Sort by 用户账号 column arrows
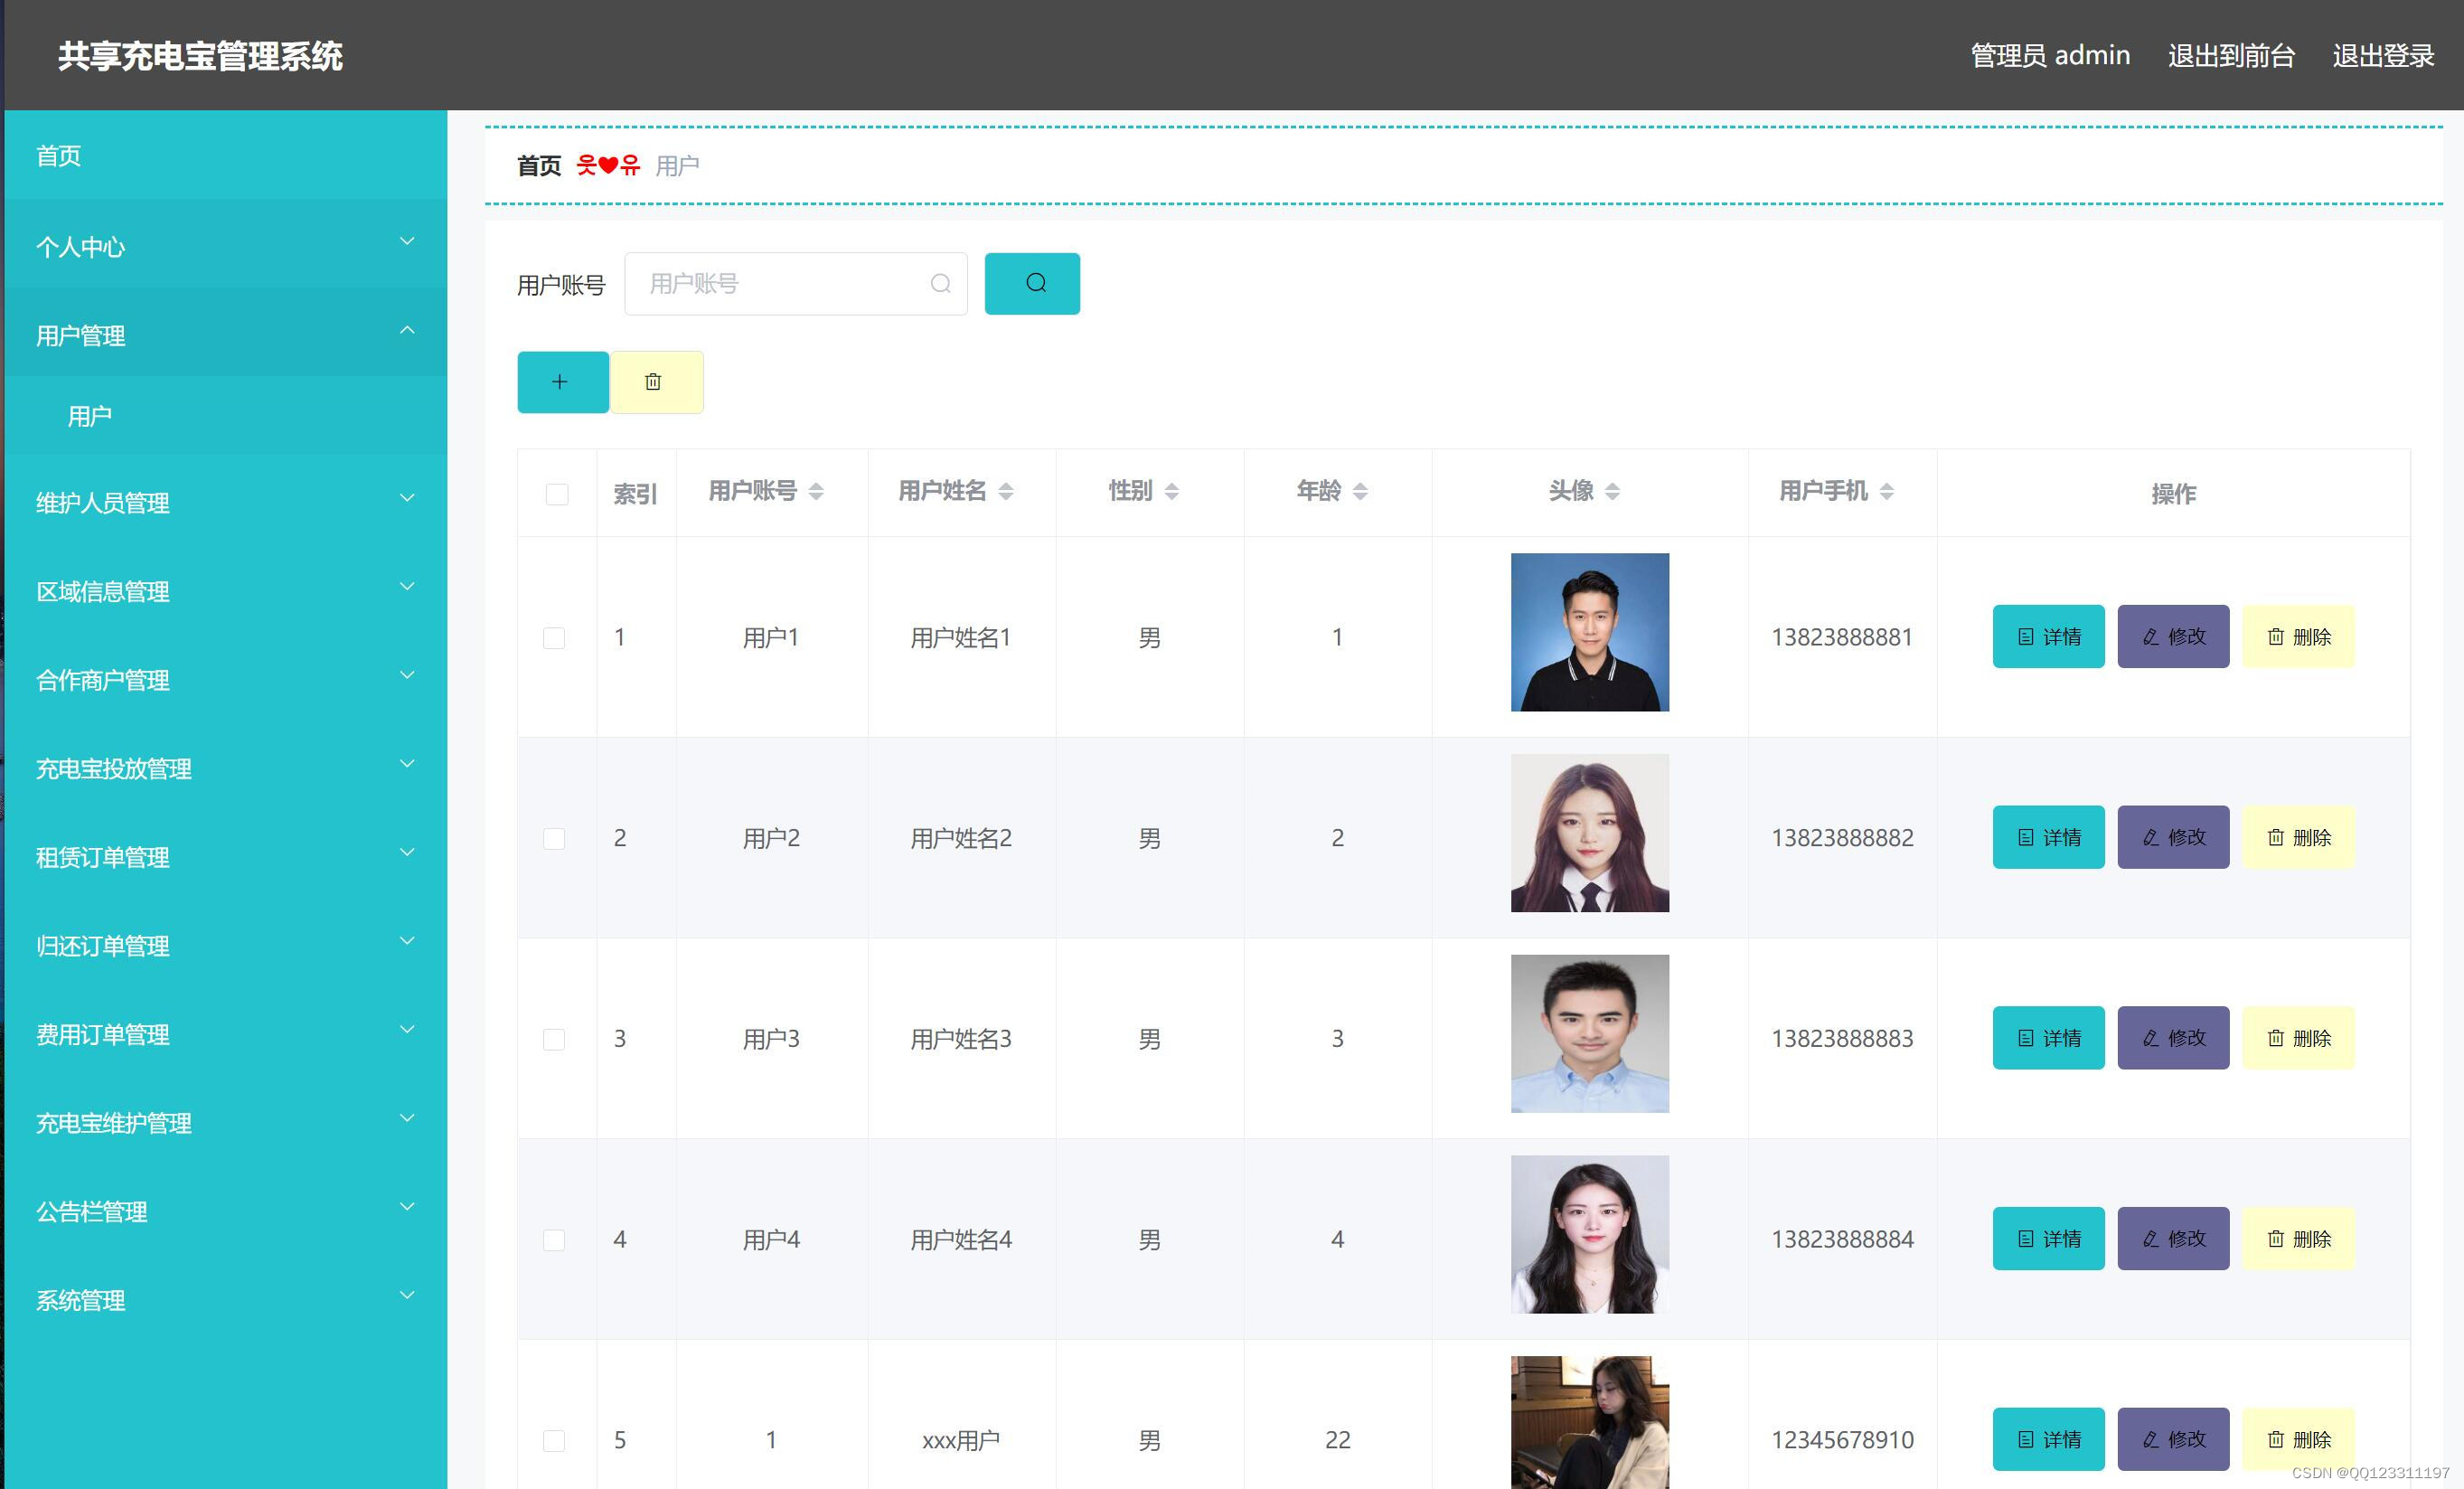Screen dimensions: 2464x1489 [x=816, y=491]
